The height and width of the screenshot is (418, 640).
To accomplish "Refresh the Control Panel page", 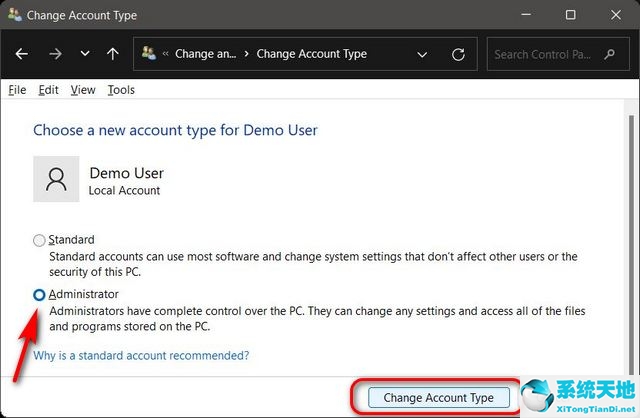I will pos(458,54).
